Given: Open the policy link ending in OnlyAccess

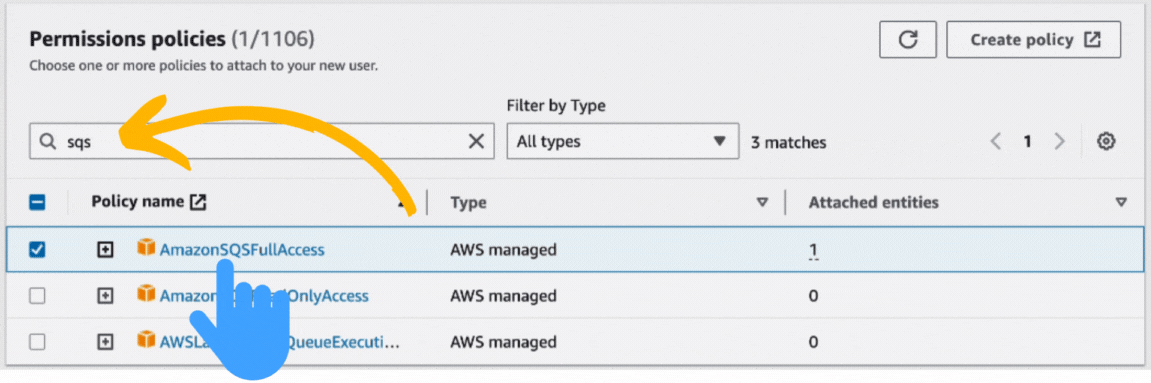Looking at the screenshot, I should click(x=264, y=296).
